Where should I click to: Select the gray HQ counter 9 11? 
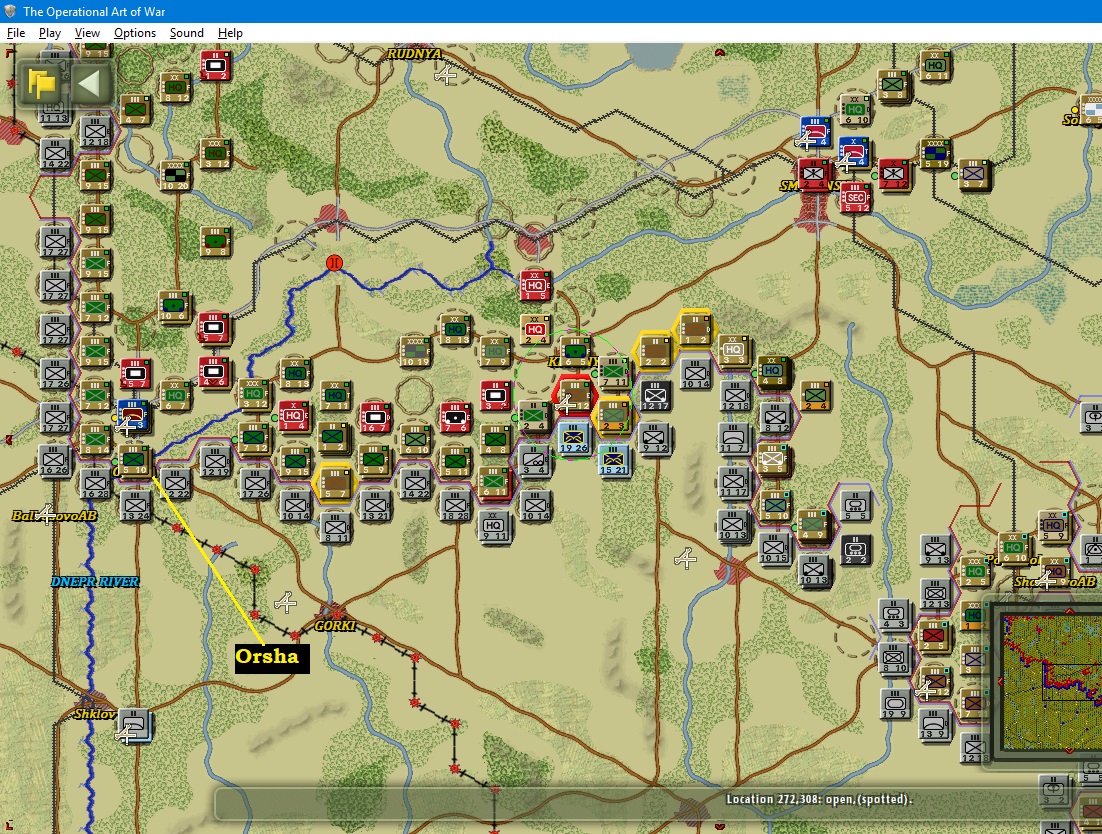[494, 526]
